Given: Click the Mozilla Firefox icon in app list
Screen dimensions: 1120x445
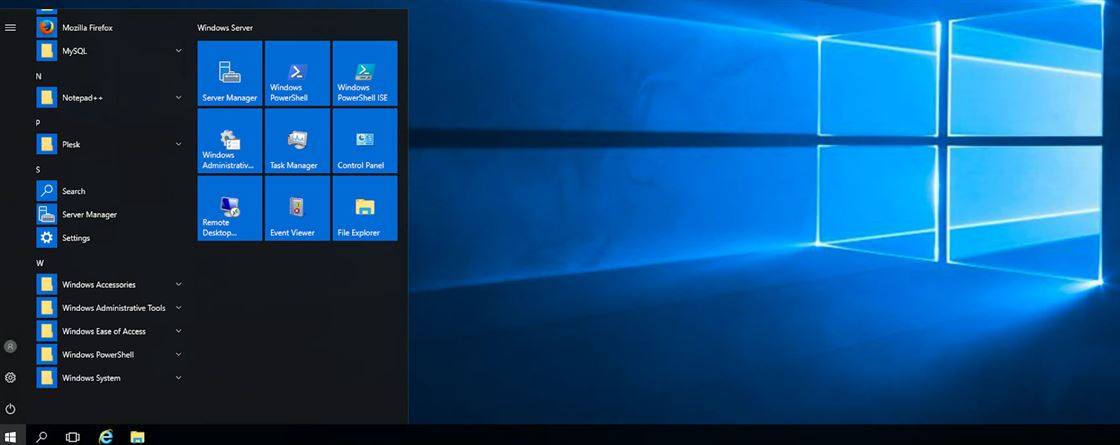Looking at the screenshot, I should coord(46,28).
